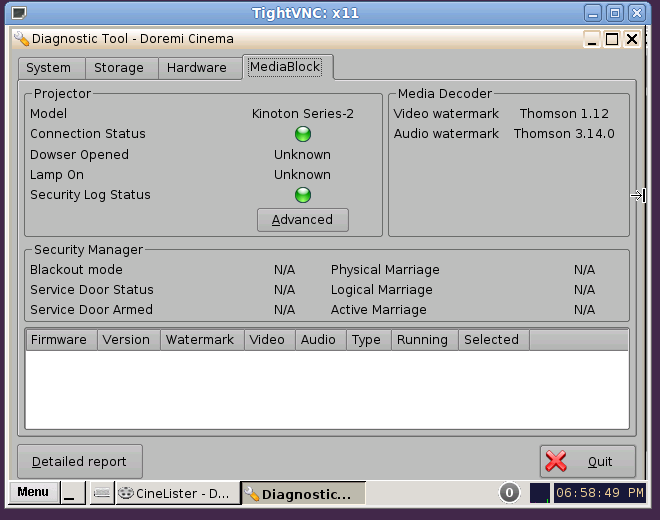Click the taskbar clock showing 06:58:49 PM
The height and width of the screenshot is (520, 660).
click(x=599, y=493)
